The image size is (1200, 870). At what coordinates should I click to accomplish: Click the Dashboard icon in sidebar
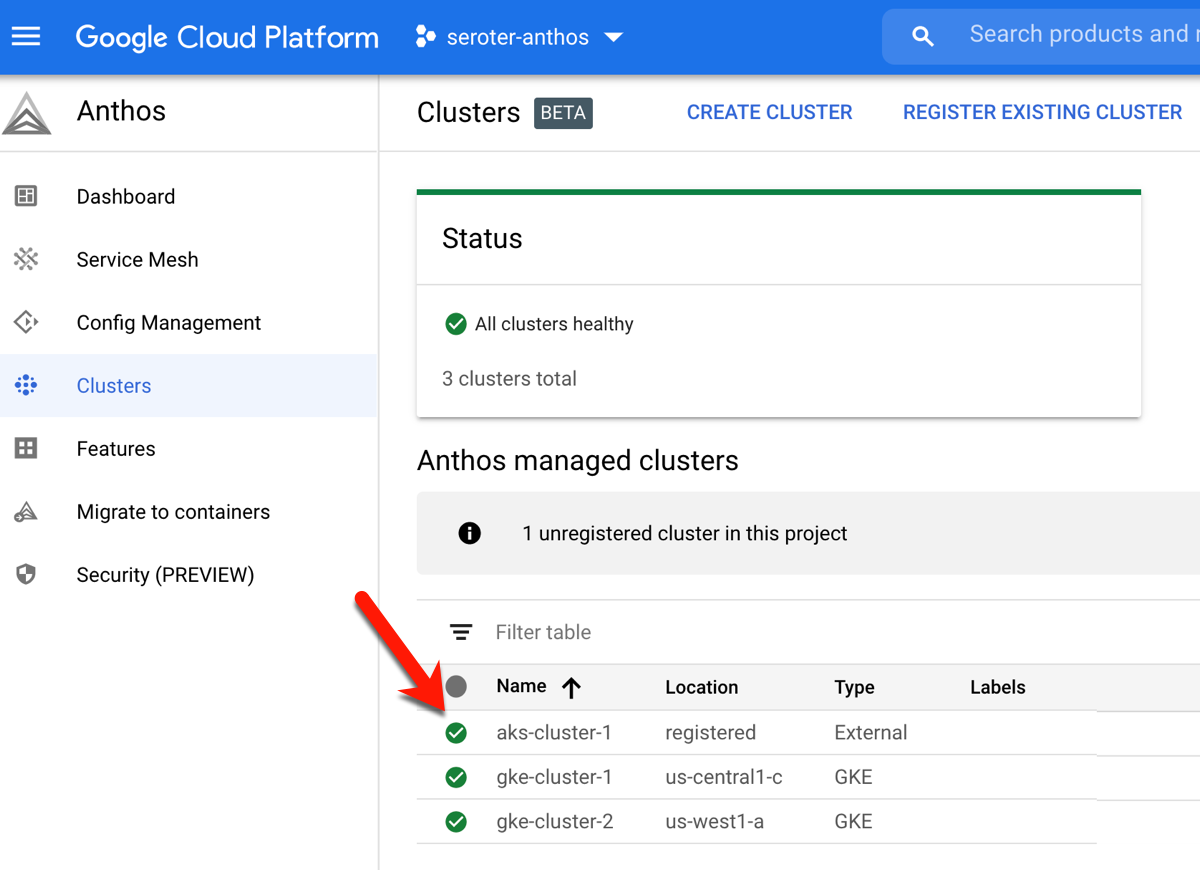point(26,196)
